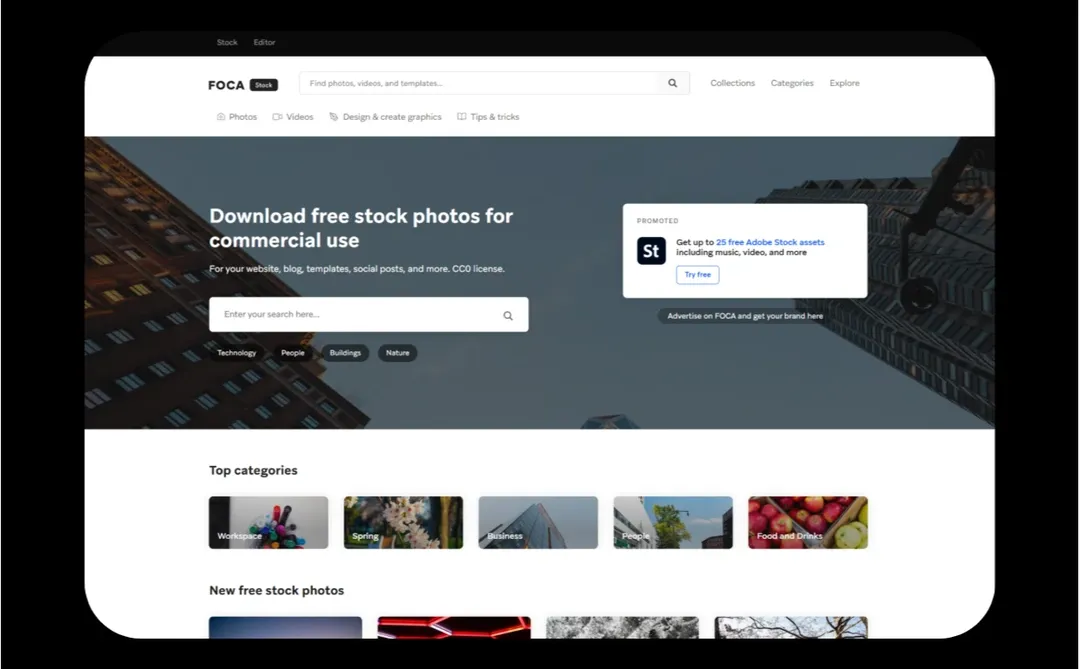Click the video icon beside Videos
The width and height of the screenshot is (1080, 669).
(x=277, y=117)
